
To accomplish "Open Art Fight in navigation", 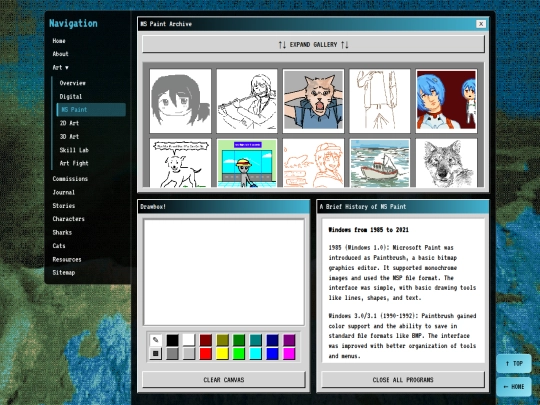I will click(74, 163).
